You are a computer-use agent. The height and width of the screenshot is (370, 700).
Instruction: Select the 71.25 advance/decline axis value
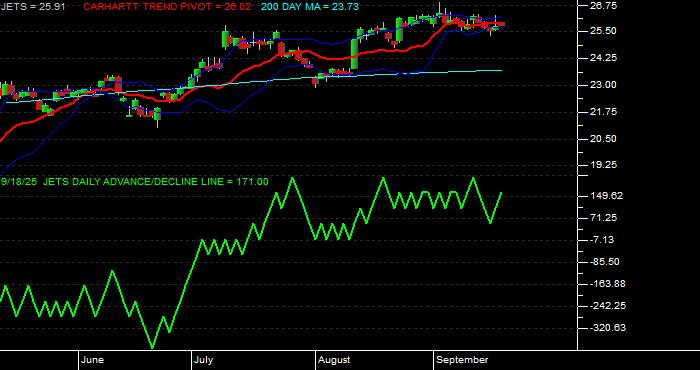click(x=604, y=218)
